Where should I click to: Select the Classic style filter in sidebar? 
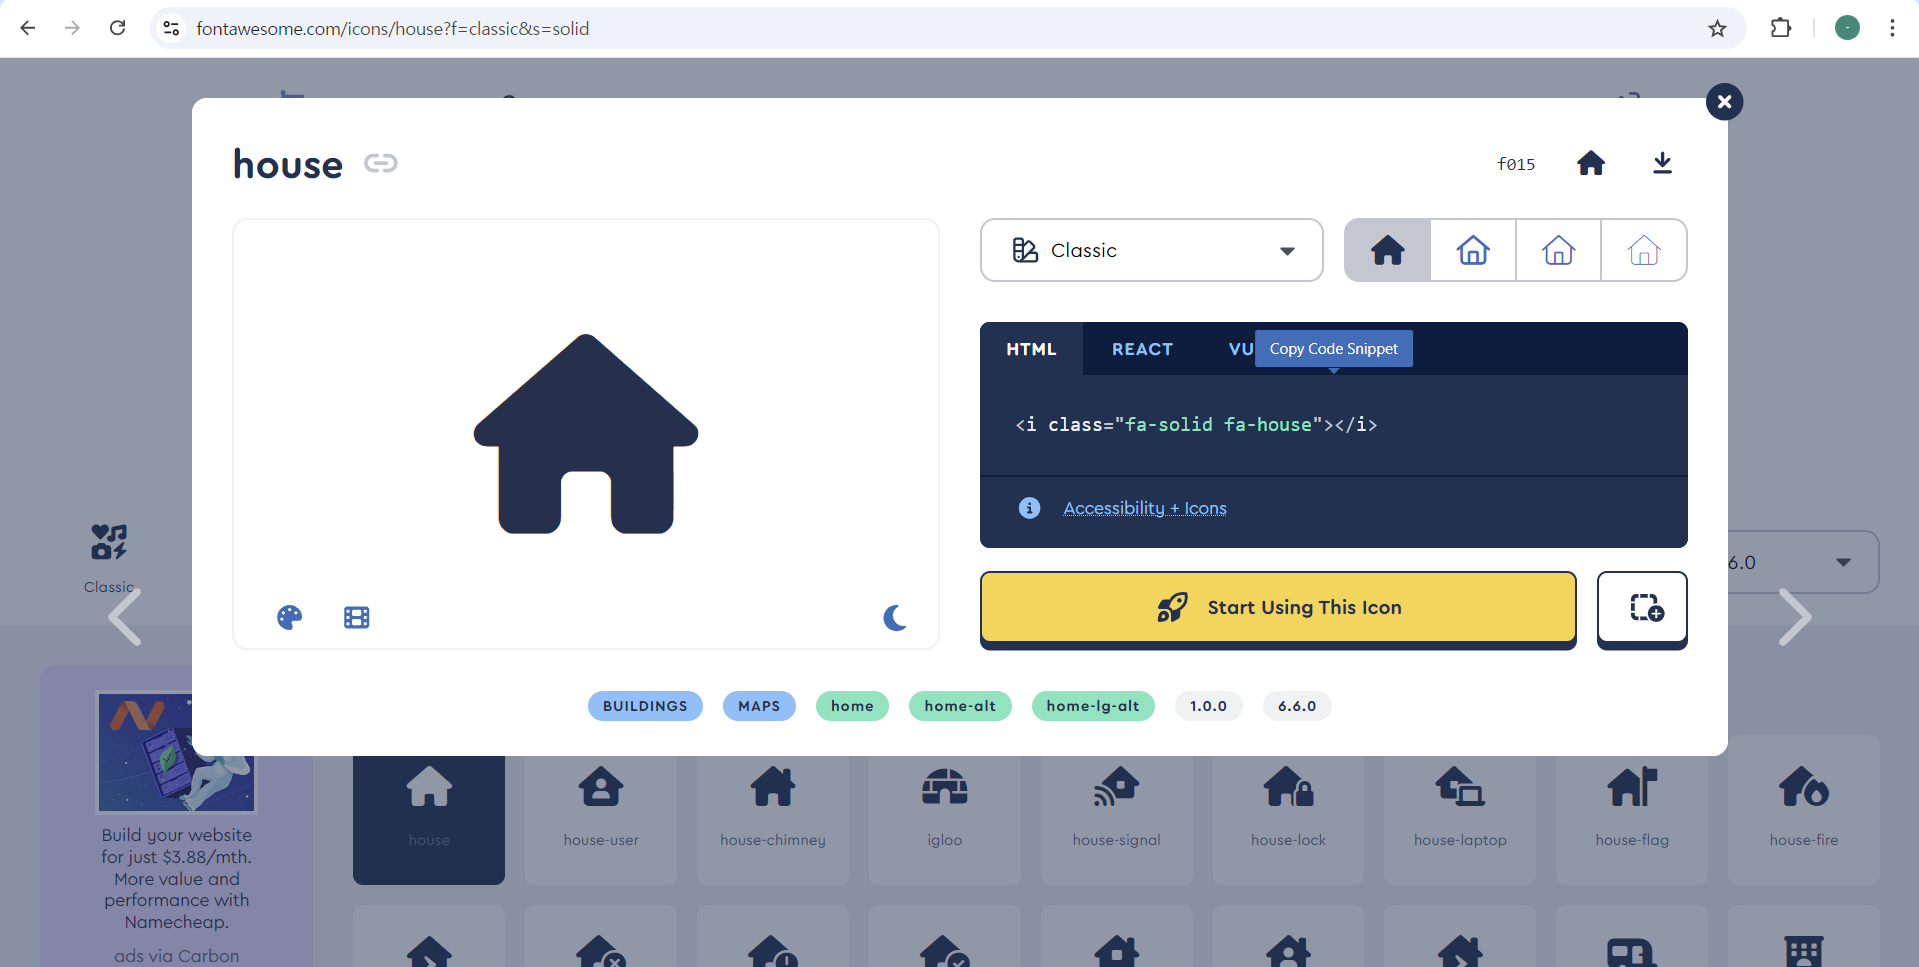[109, 558]
